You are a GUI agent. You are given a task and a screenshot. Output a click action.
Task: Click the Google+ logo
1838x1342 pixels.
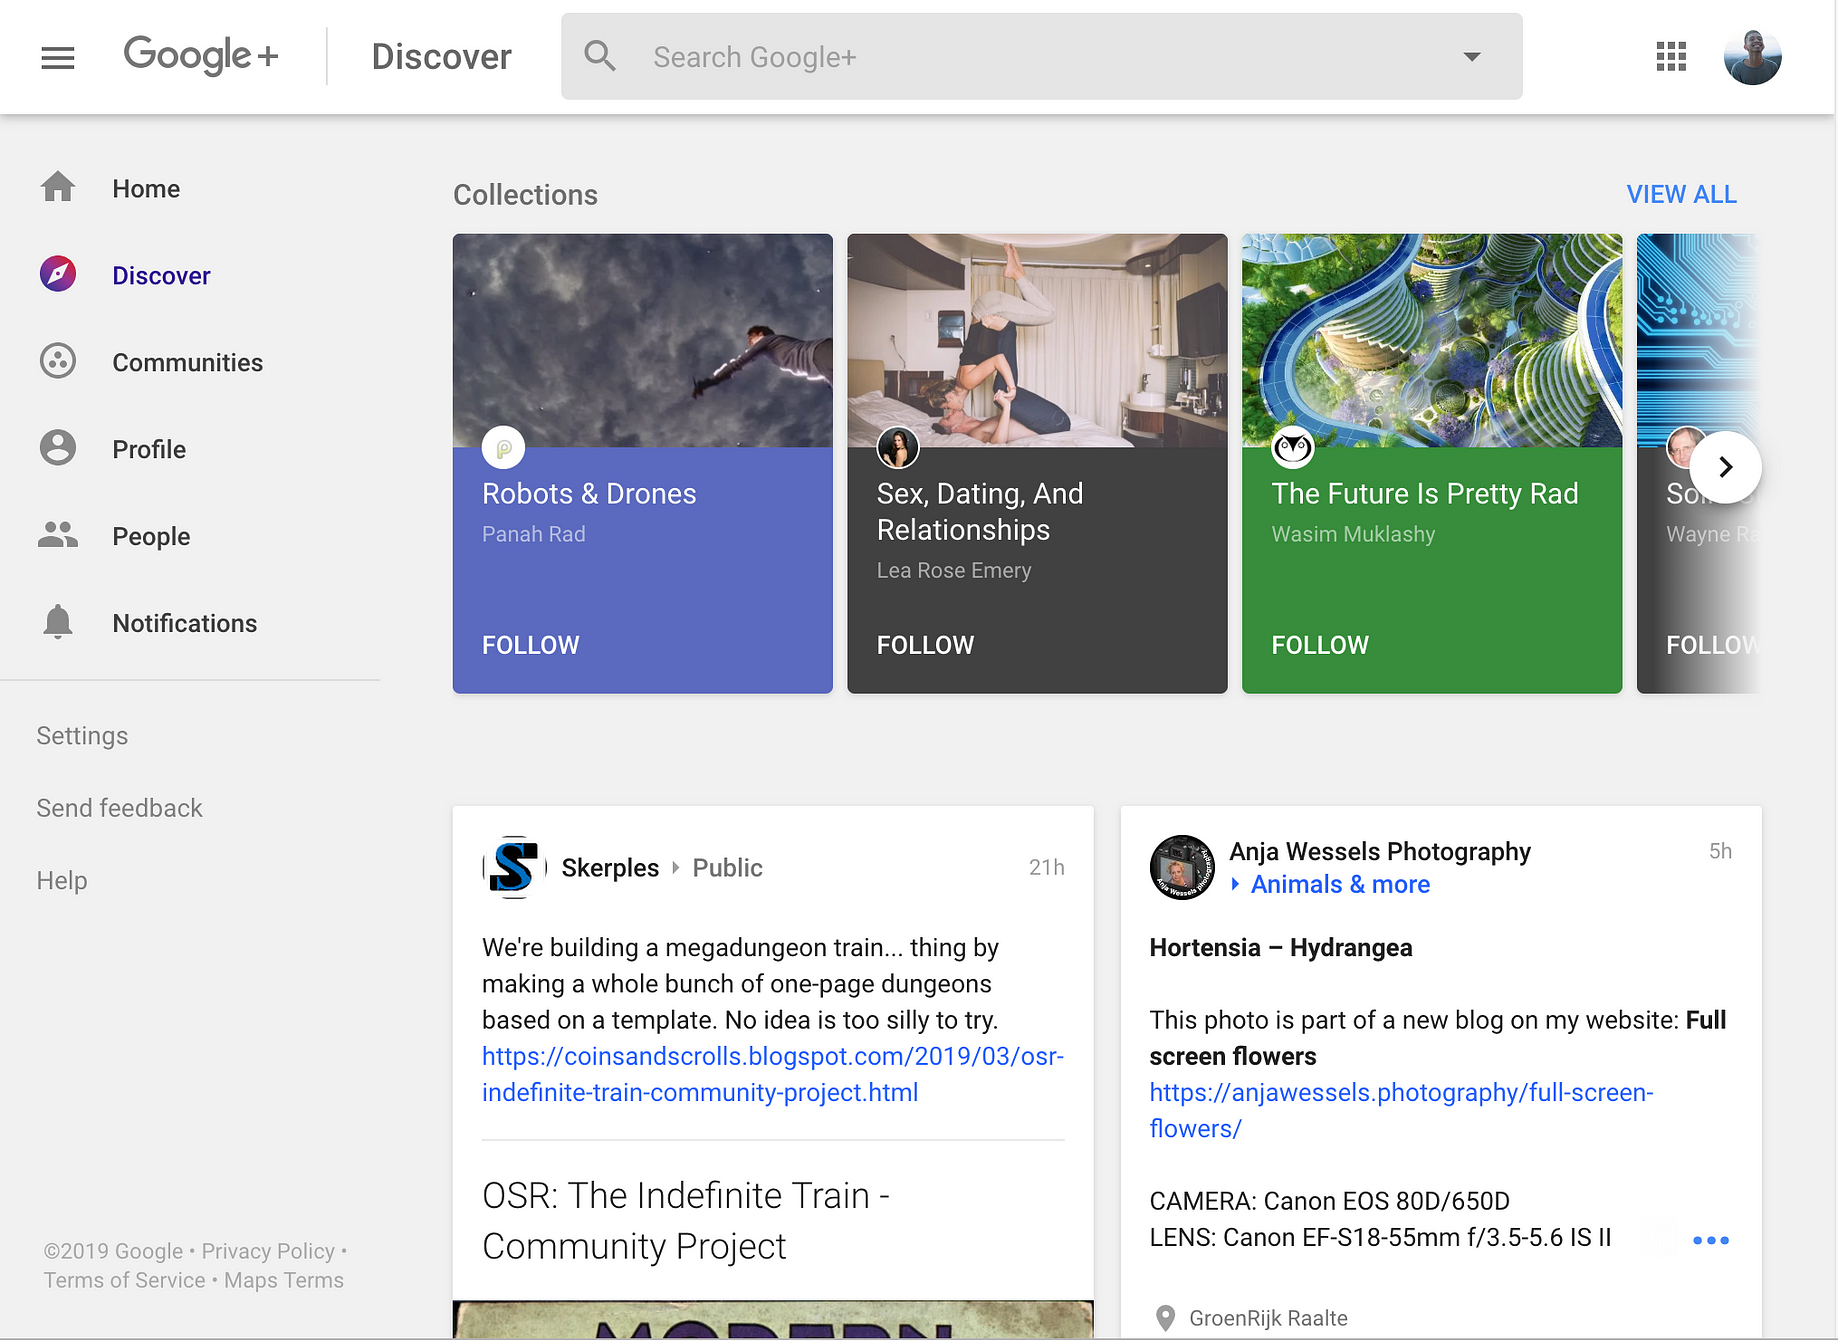[201, 56]
